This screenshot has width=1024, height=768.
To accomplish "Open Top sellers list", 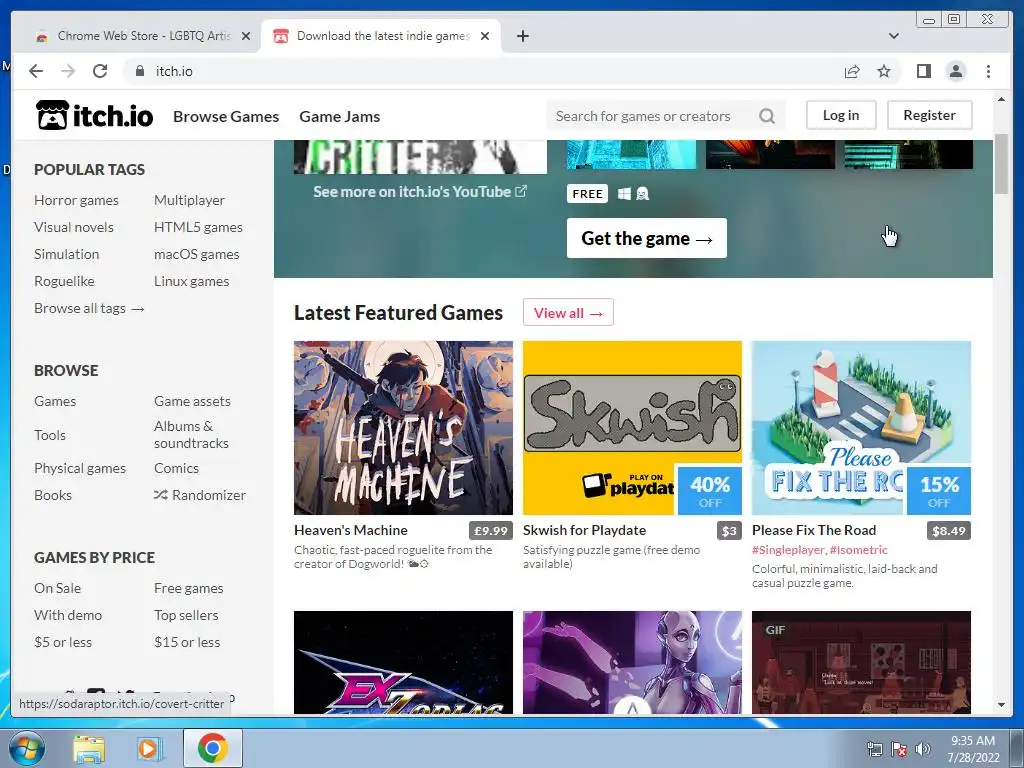I will coord(186,615).
